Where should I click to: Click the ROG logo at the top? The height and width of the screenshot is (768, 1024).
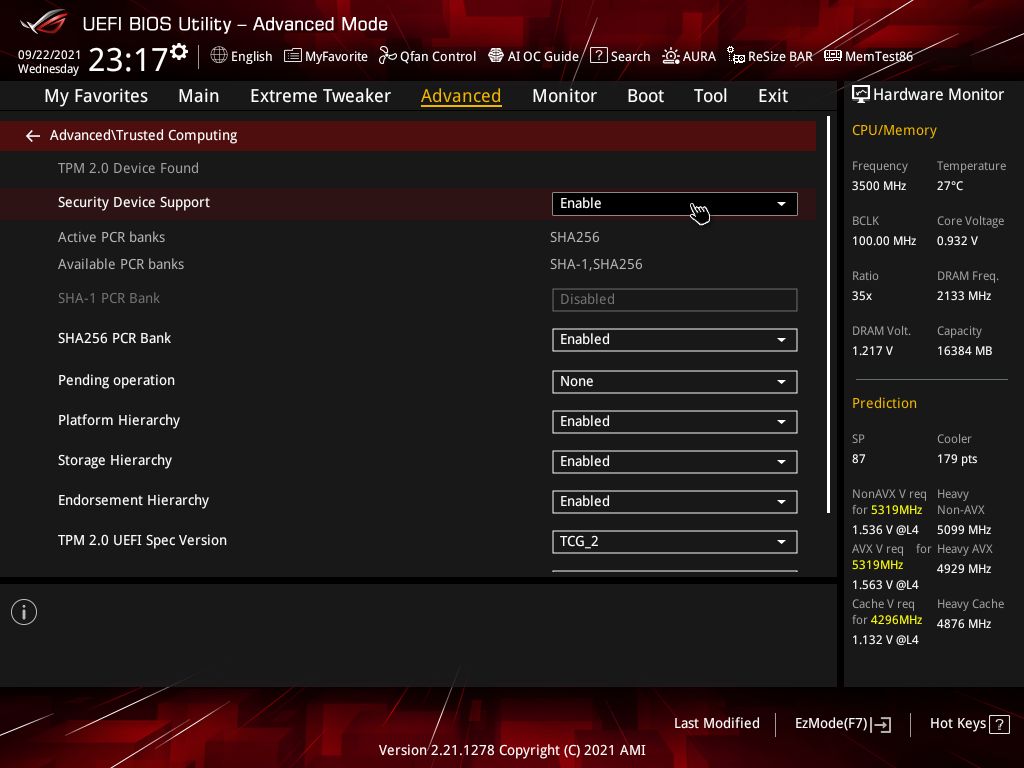[x=44, y=22]
